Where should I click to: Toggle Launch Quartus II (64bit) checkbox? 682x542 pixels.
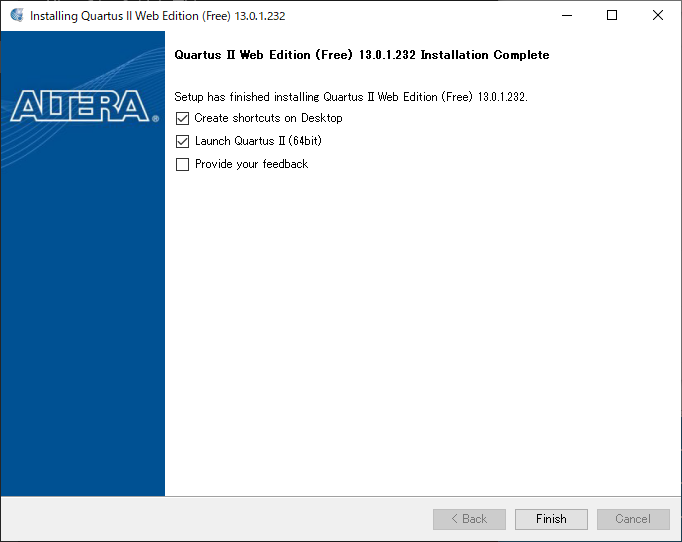click(x=182, y=141)
